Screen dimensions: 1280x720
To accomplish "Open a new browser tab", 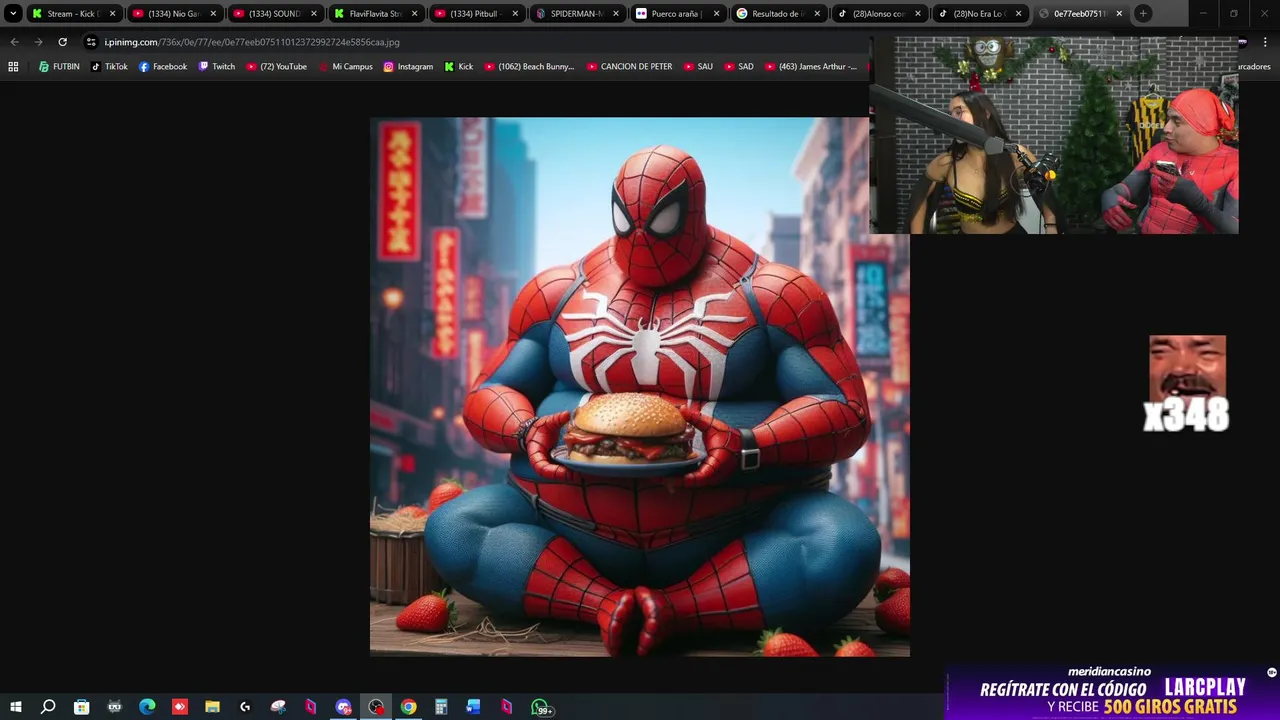I will 1143,14.
